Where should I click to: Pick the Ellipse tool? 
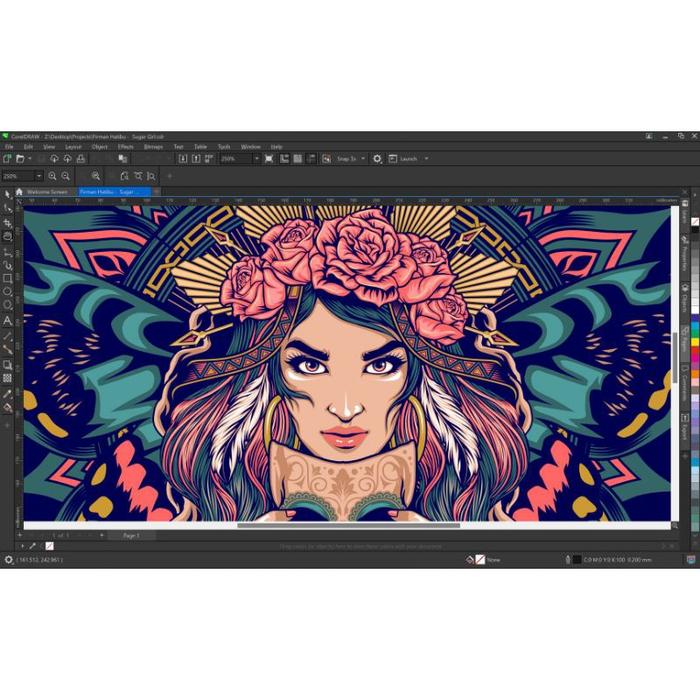pos(7,292)
